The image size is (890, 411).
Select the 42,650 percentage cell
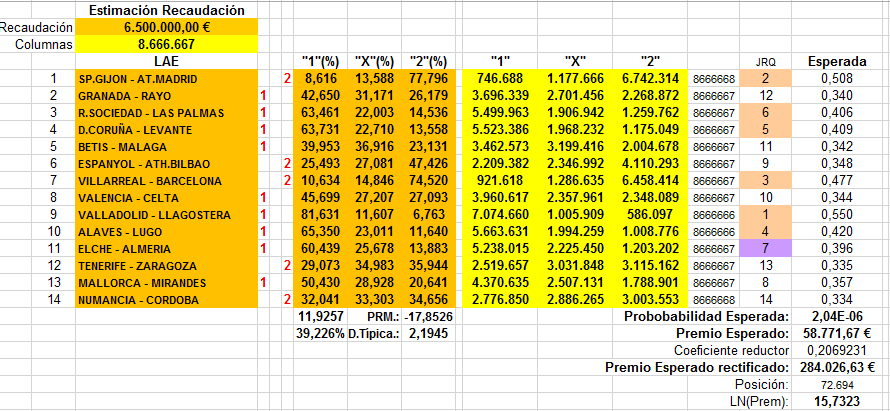[x=320, y=96]
